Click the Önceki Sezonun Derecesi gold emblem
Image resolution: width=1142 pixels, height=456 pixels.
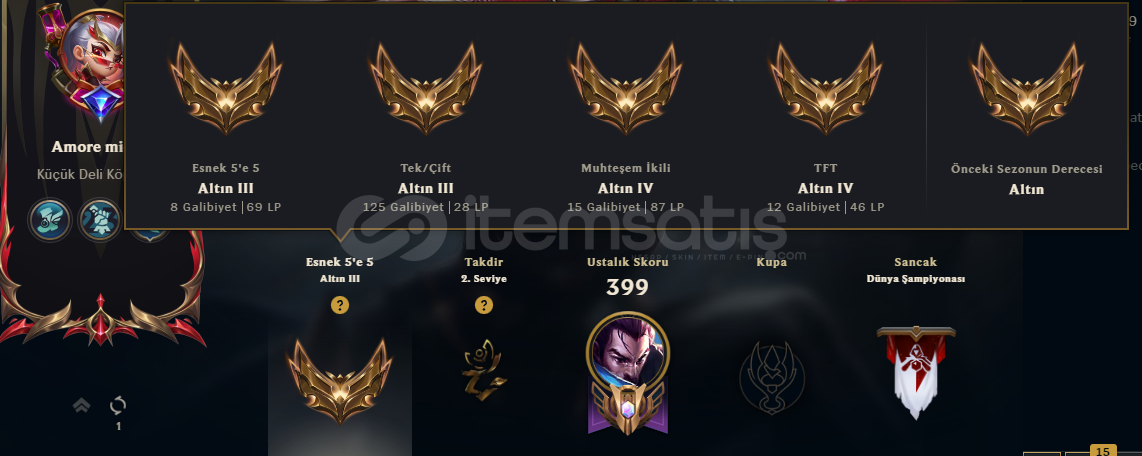click(1026, 89)
